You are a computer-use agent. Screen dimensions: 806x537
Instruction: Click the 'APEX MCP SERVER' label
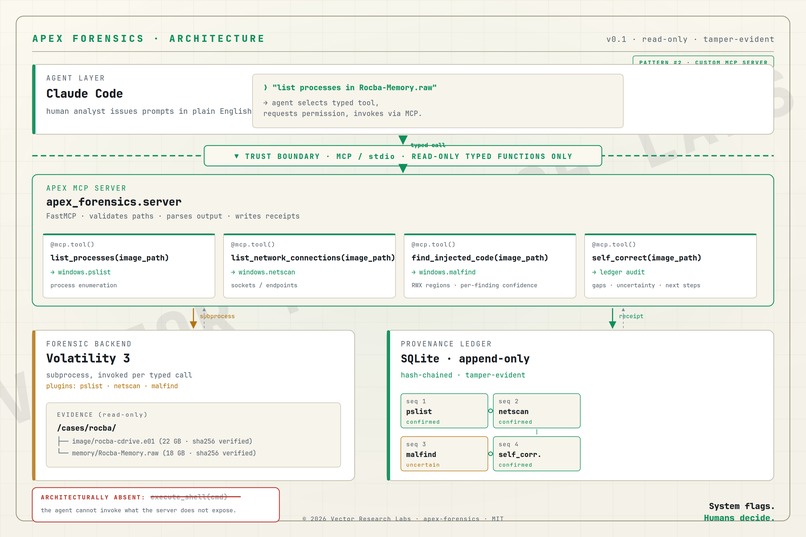point(86,188)
